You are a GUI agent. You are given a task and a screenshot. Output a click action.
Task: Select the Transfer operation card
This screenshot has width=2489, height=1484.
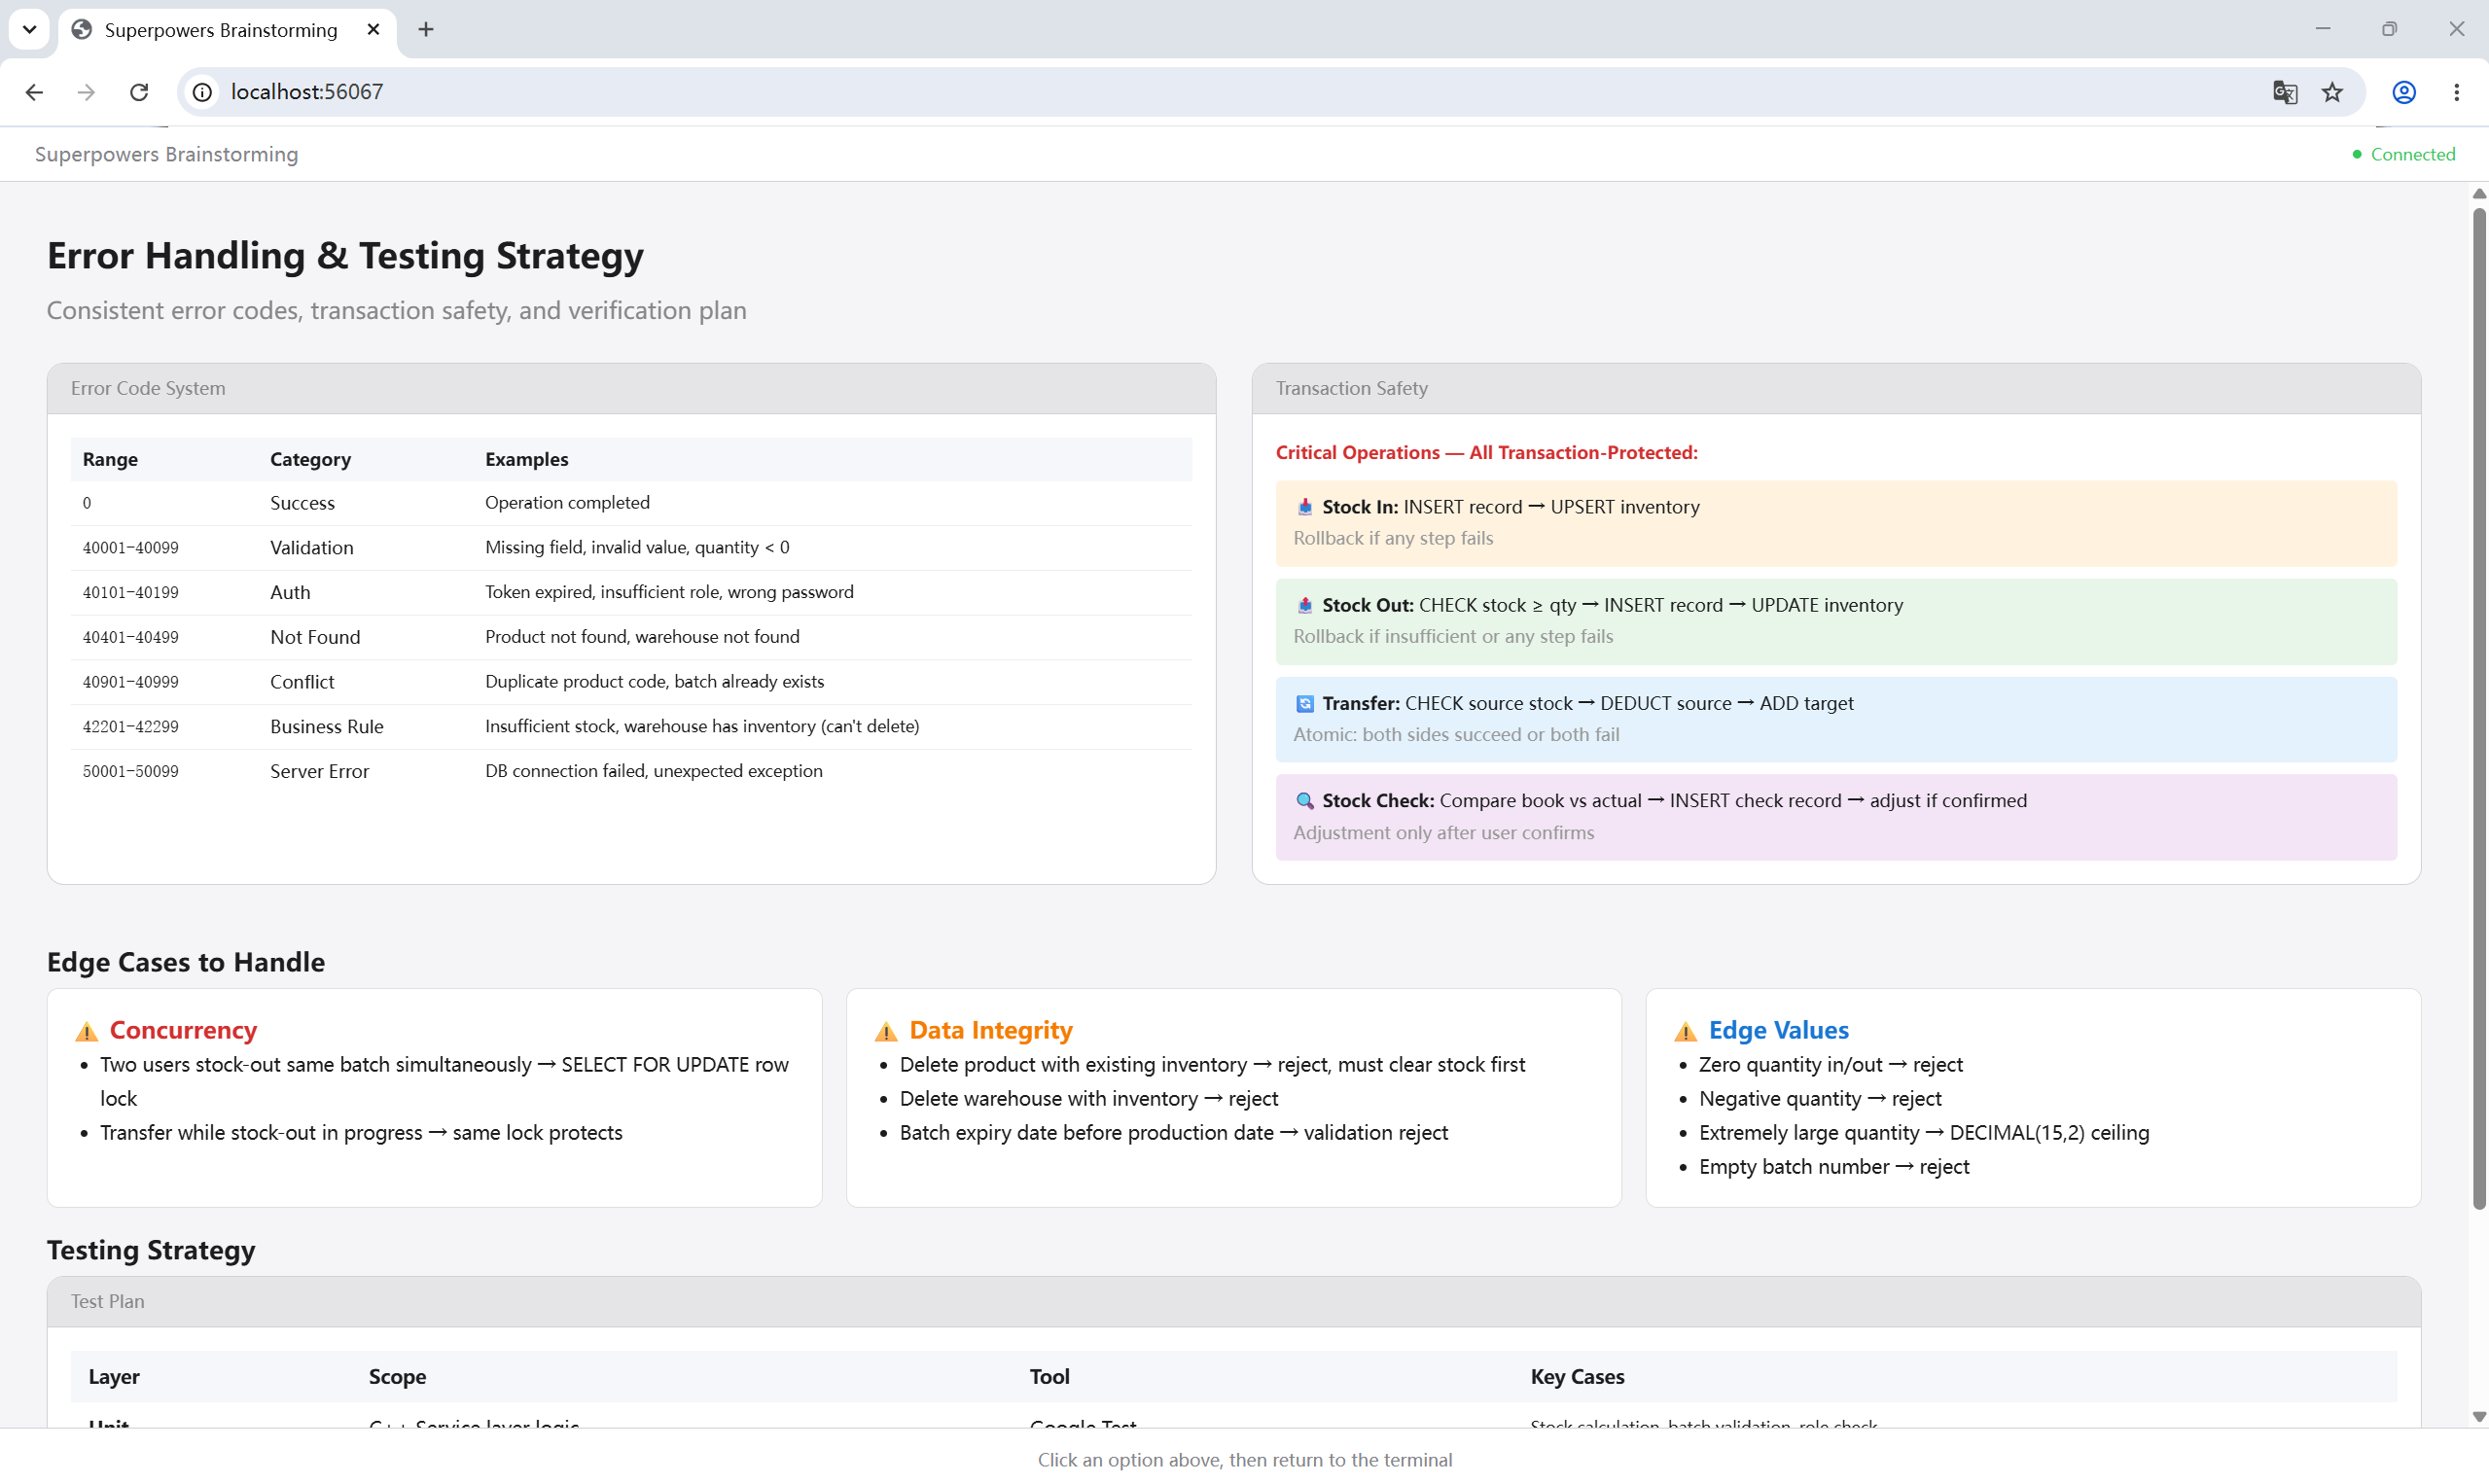click(x=1836, y=719)
